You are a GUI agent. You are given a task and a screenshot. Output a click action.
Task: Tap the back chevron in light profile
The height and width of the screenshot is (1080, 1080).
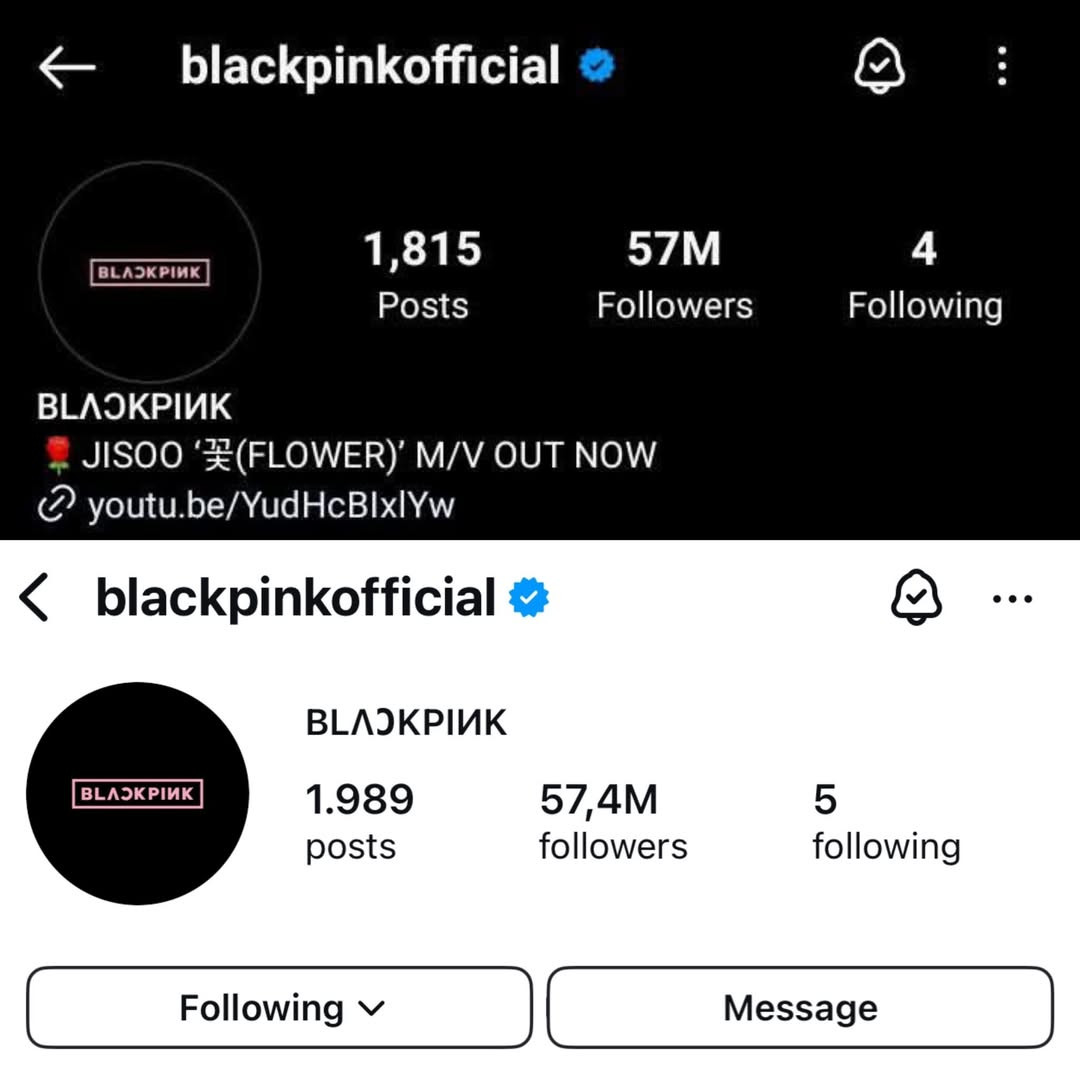[34, 597]
